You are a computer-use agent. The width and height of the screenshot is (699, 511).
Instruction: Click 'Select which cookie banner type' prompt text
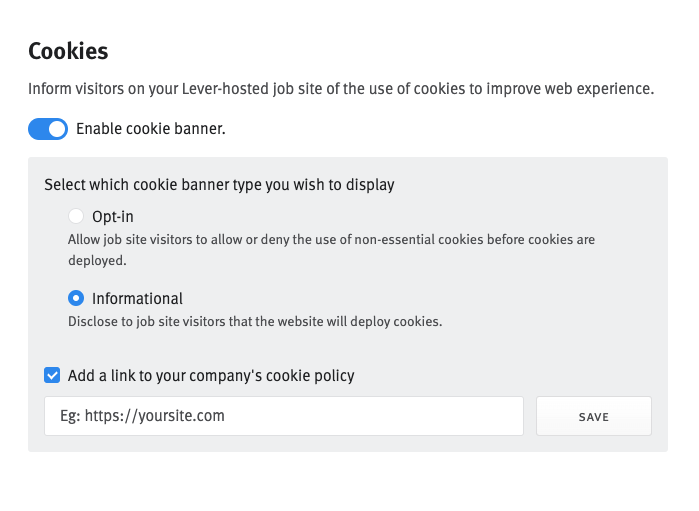[x=219, y=185]
